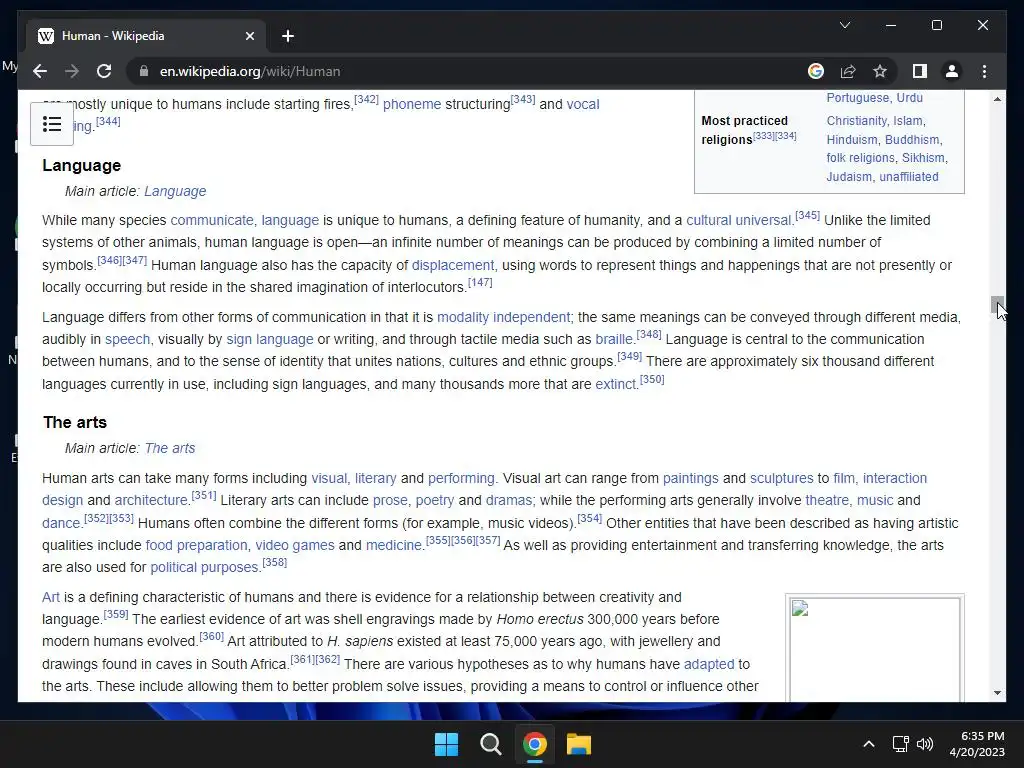The width and height of the screenshot is (1024, 768).
Task: Open citation reference [345]
Action: [807, 215]
